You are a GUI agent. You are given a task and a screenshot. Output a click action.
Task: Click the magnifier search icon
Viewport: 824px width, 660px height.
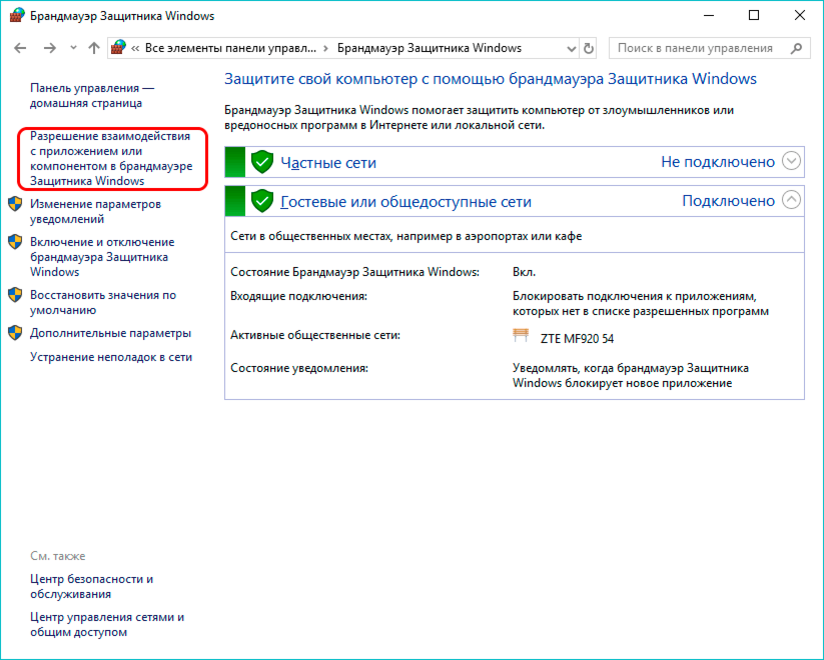click(x=796, y=48)
